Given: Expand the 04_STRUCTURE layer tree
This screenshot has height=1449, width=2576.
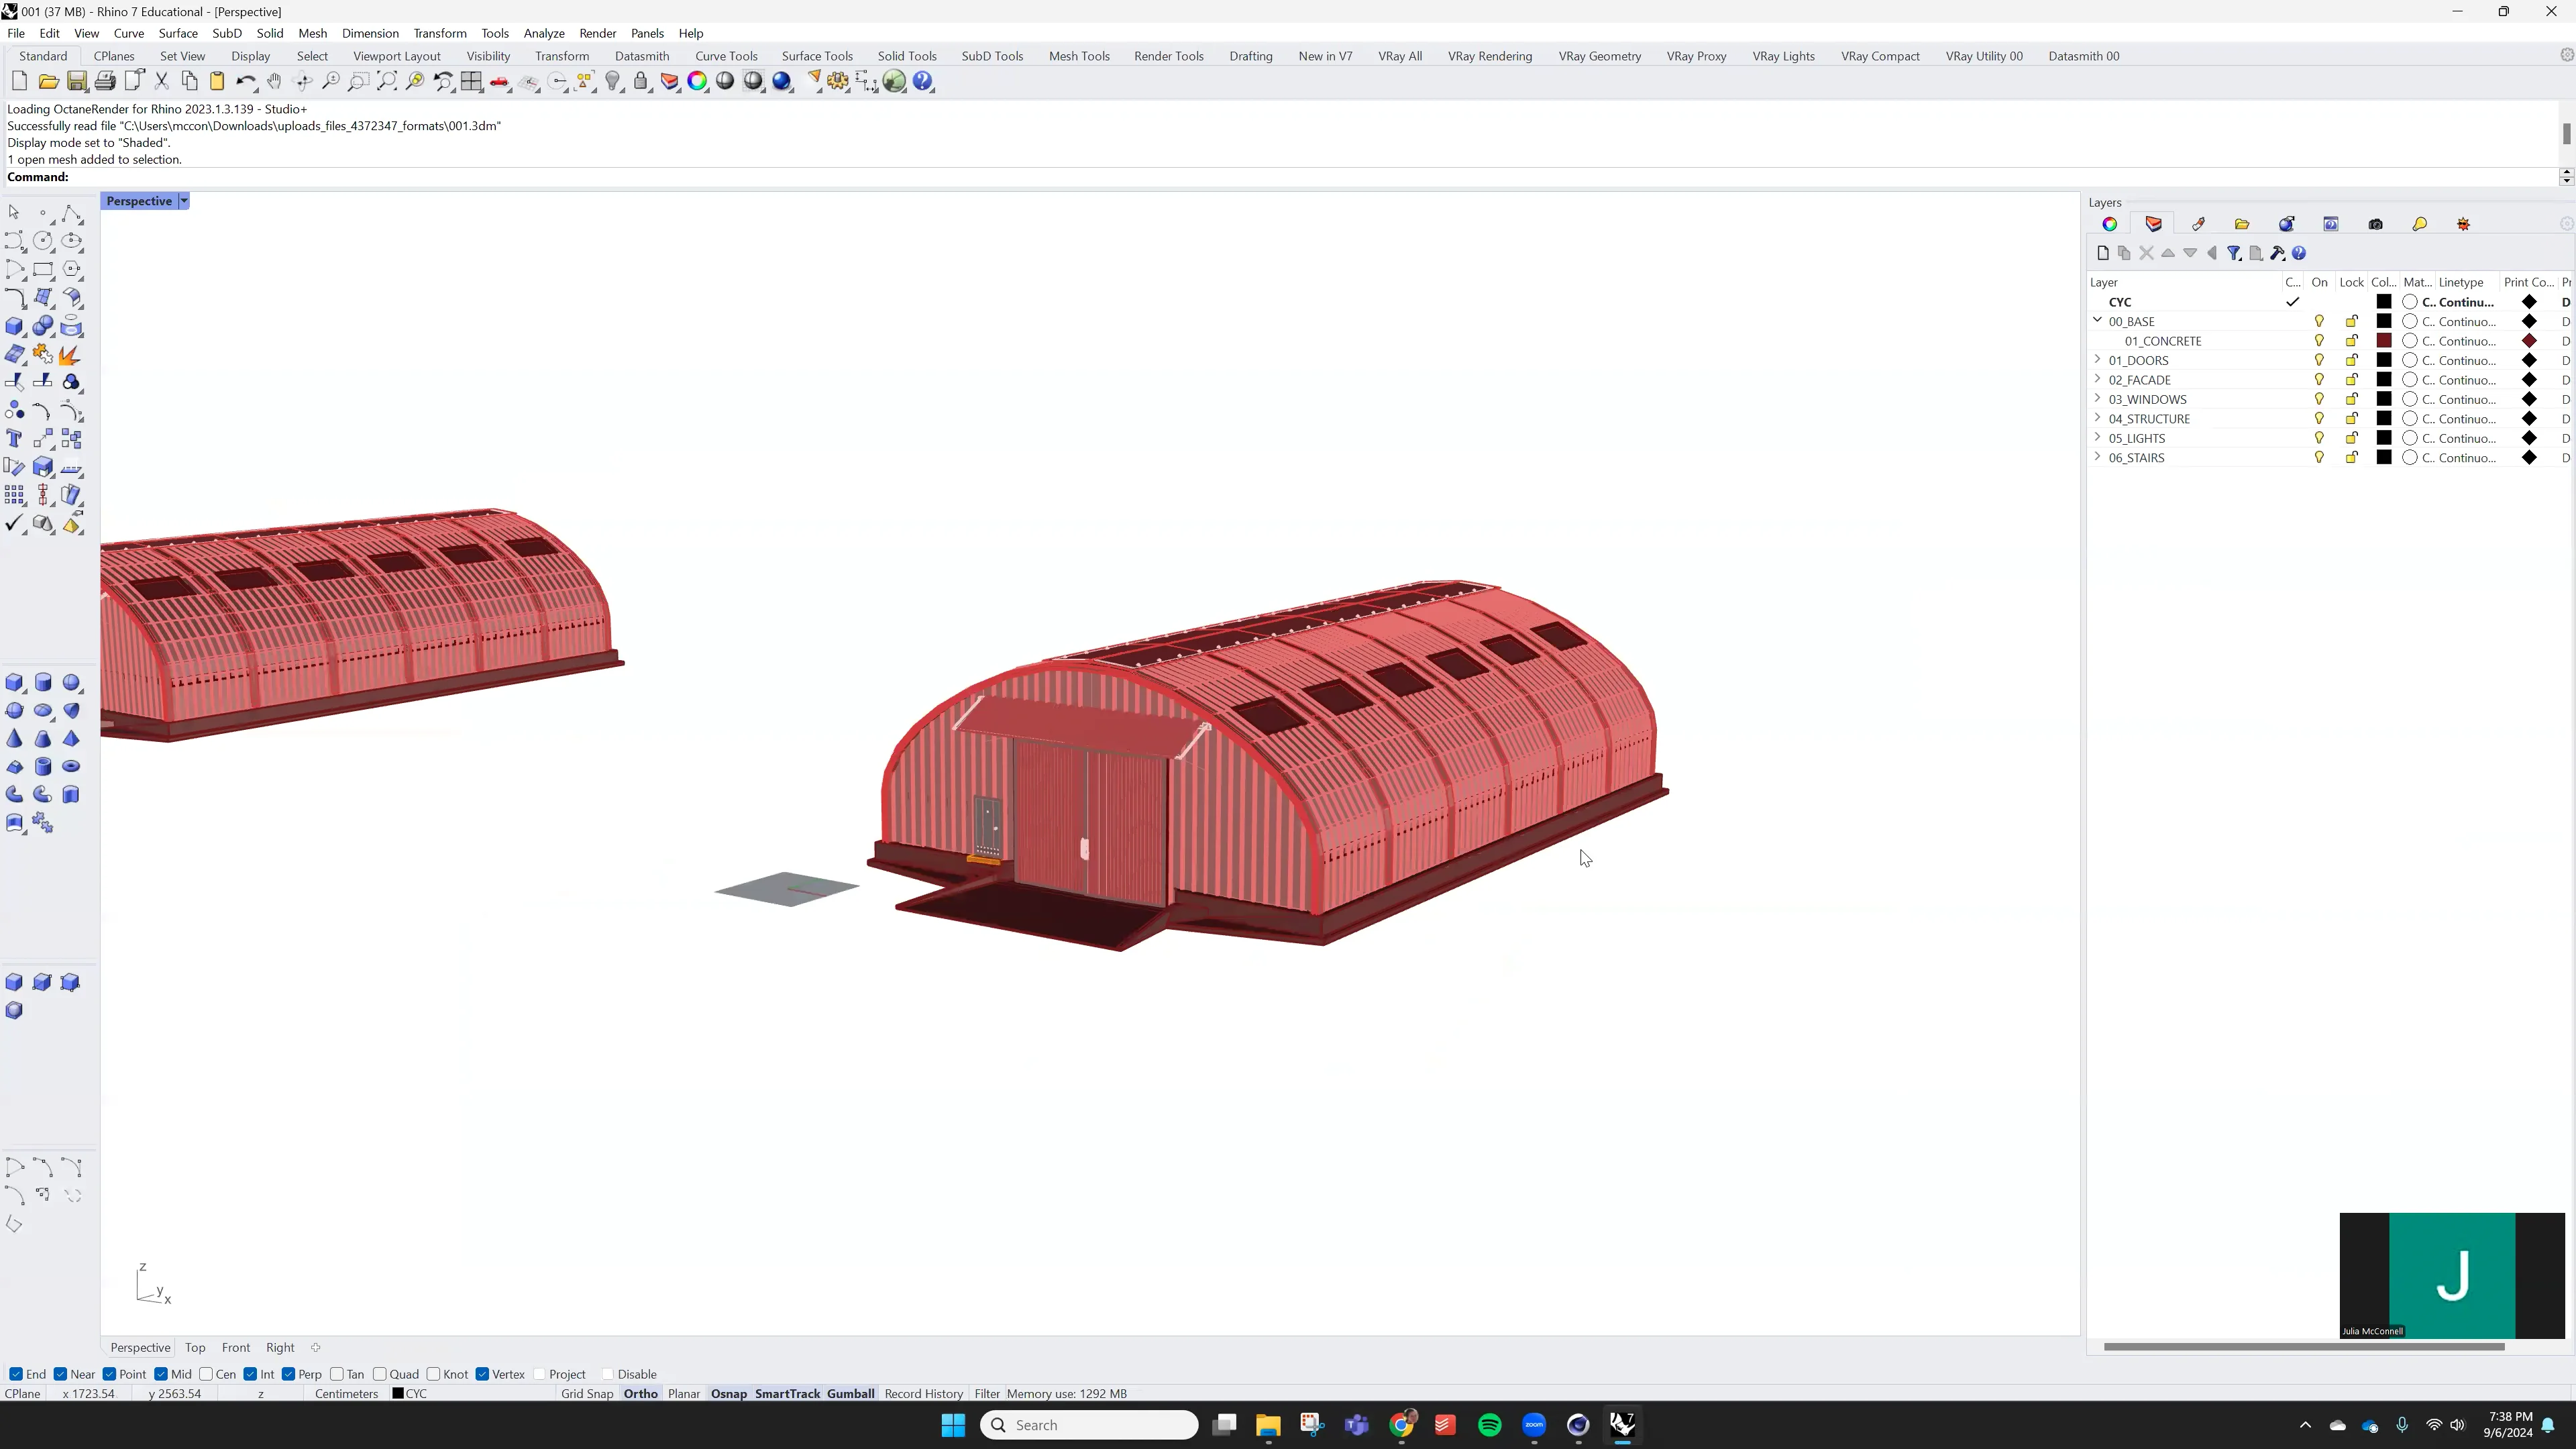Looking at the screenshot, I should (2097, 418).
